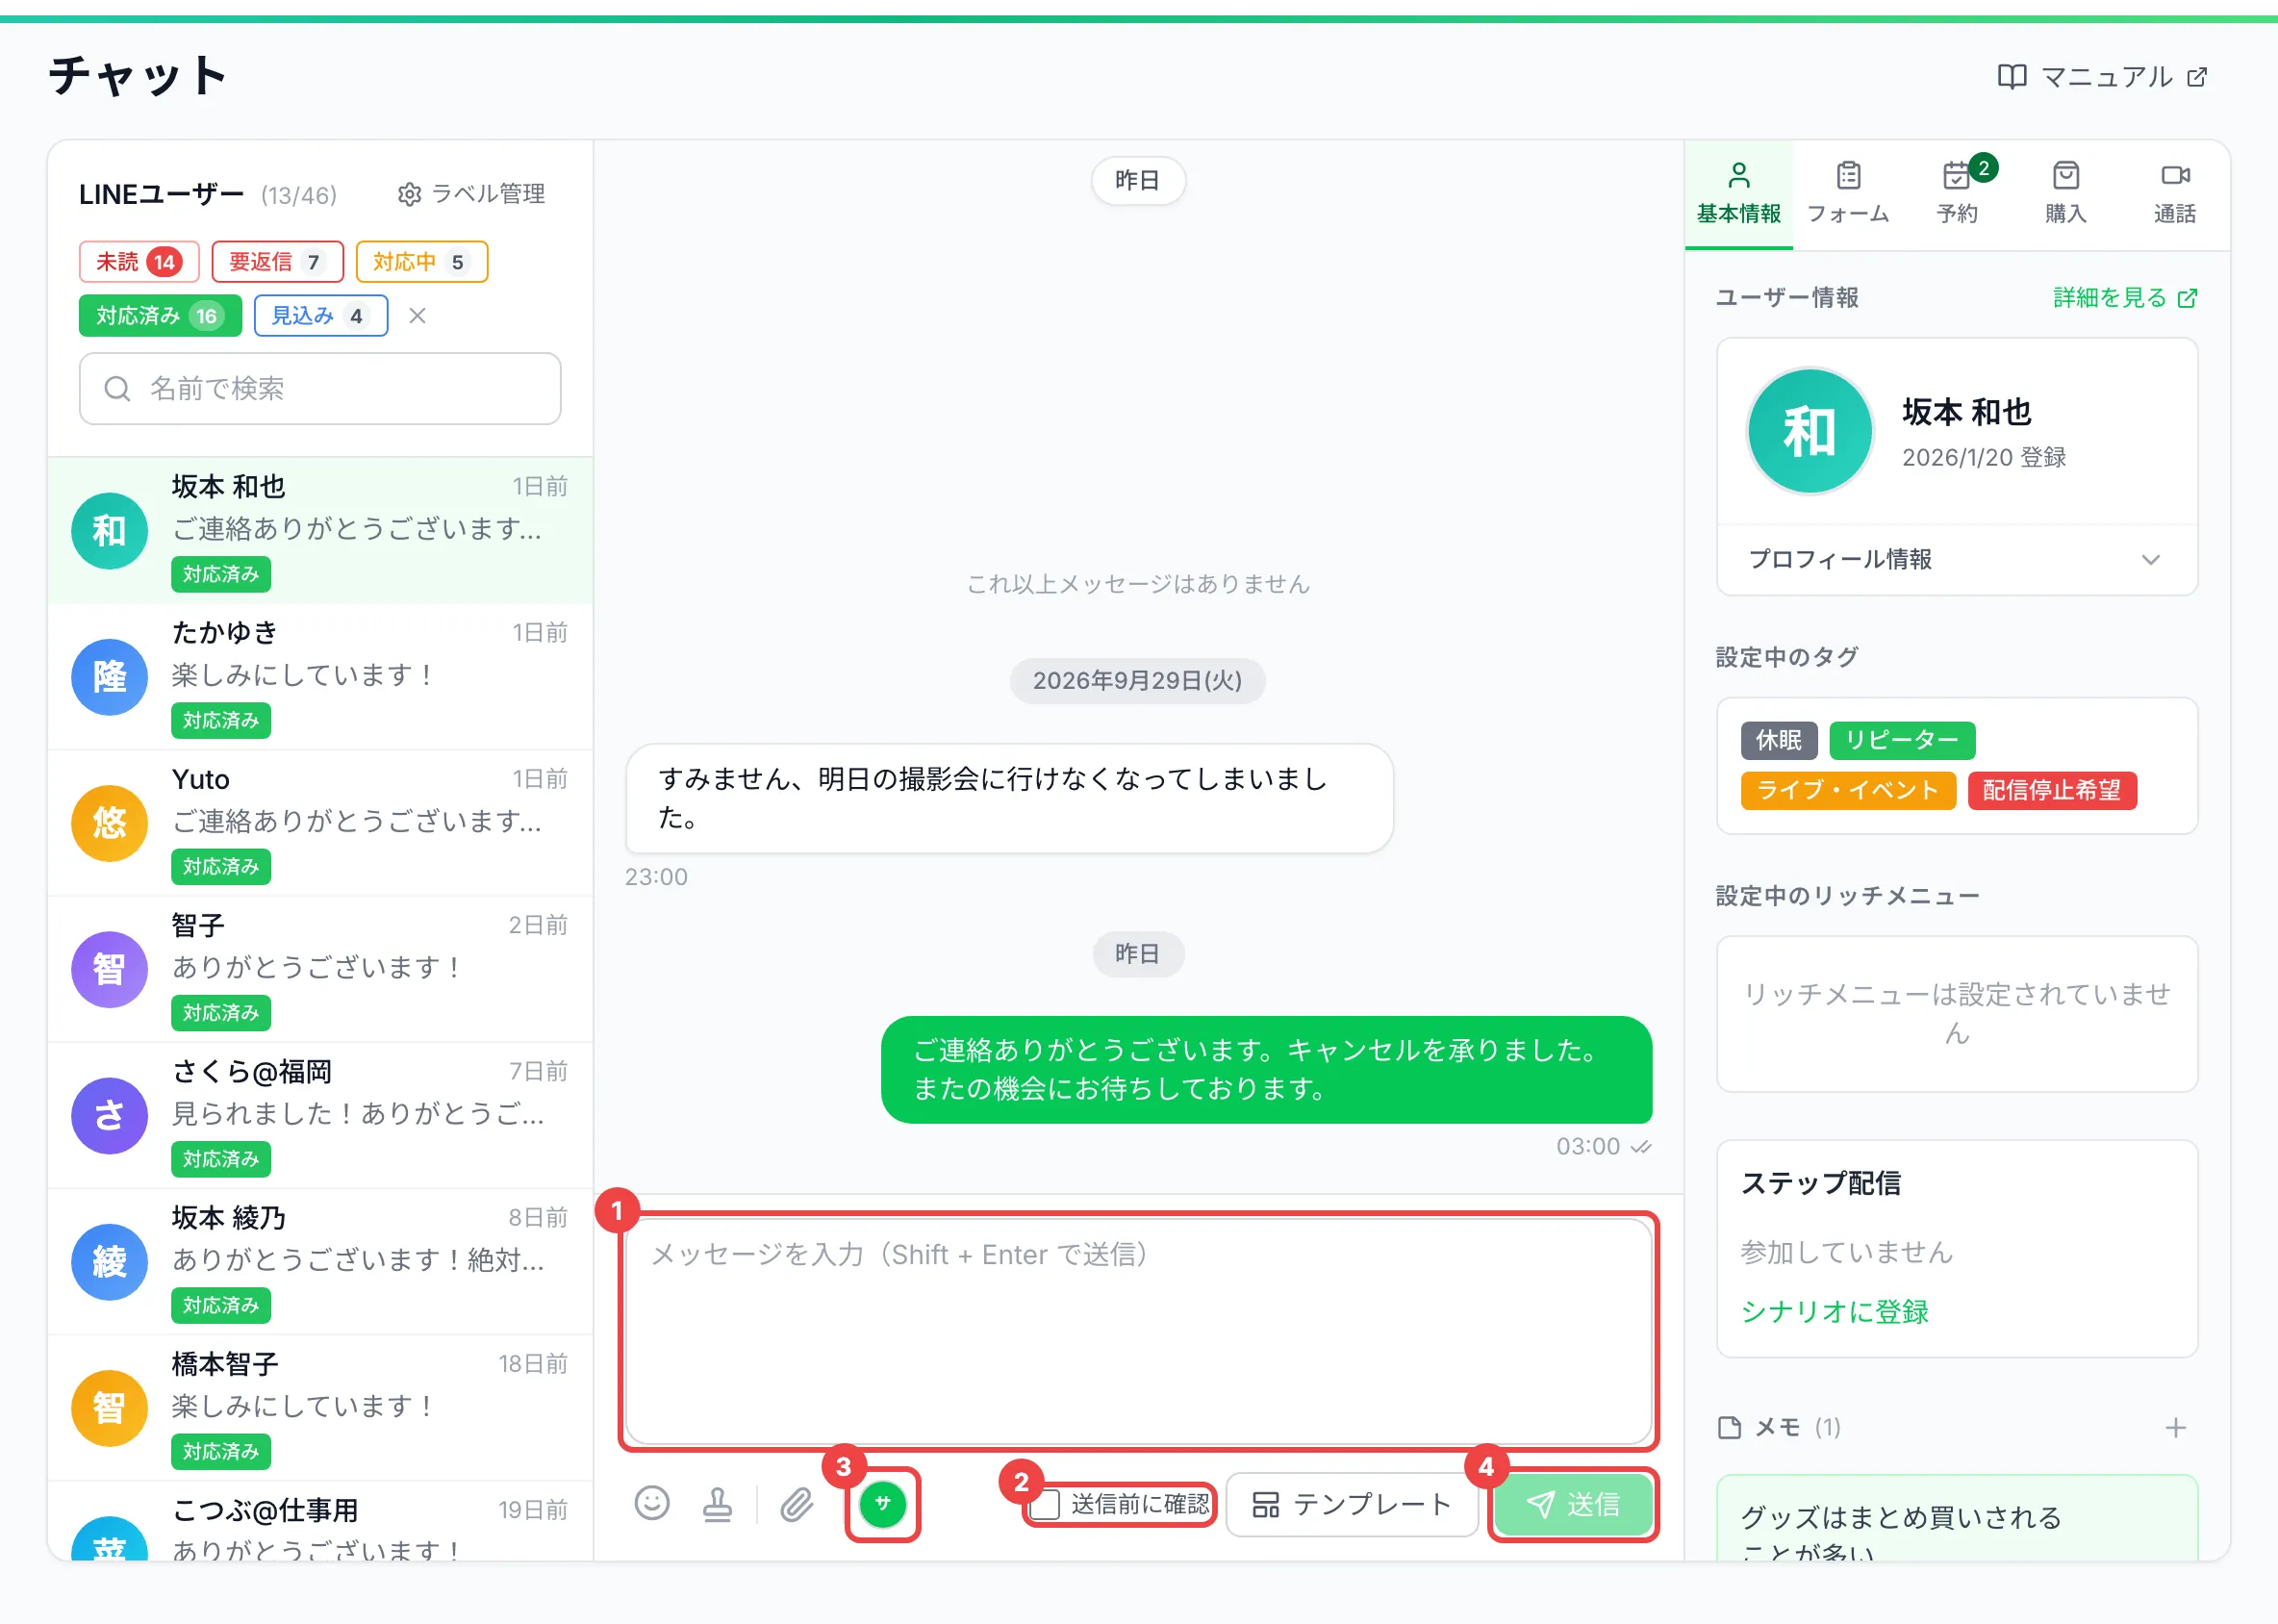Click たかゆき avatar in user list
The image size is (2278, 1624).
(110, 677)
